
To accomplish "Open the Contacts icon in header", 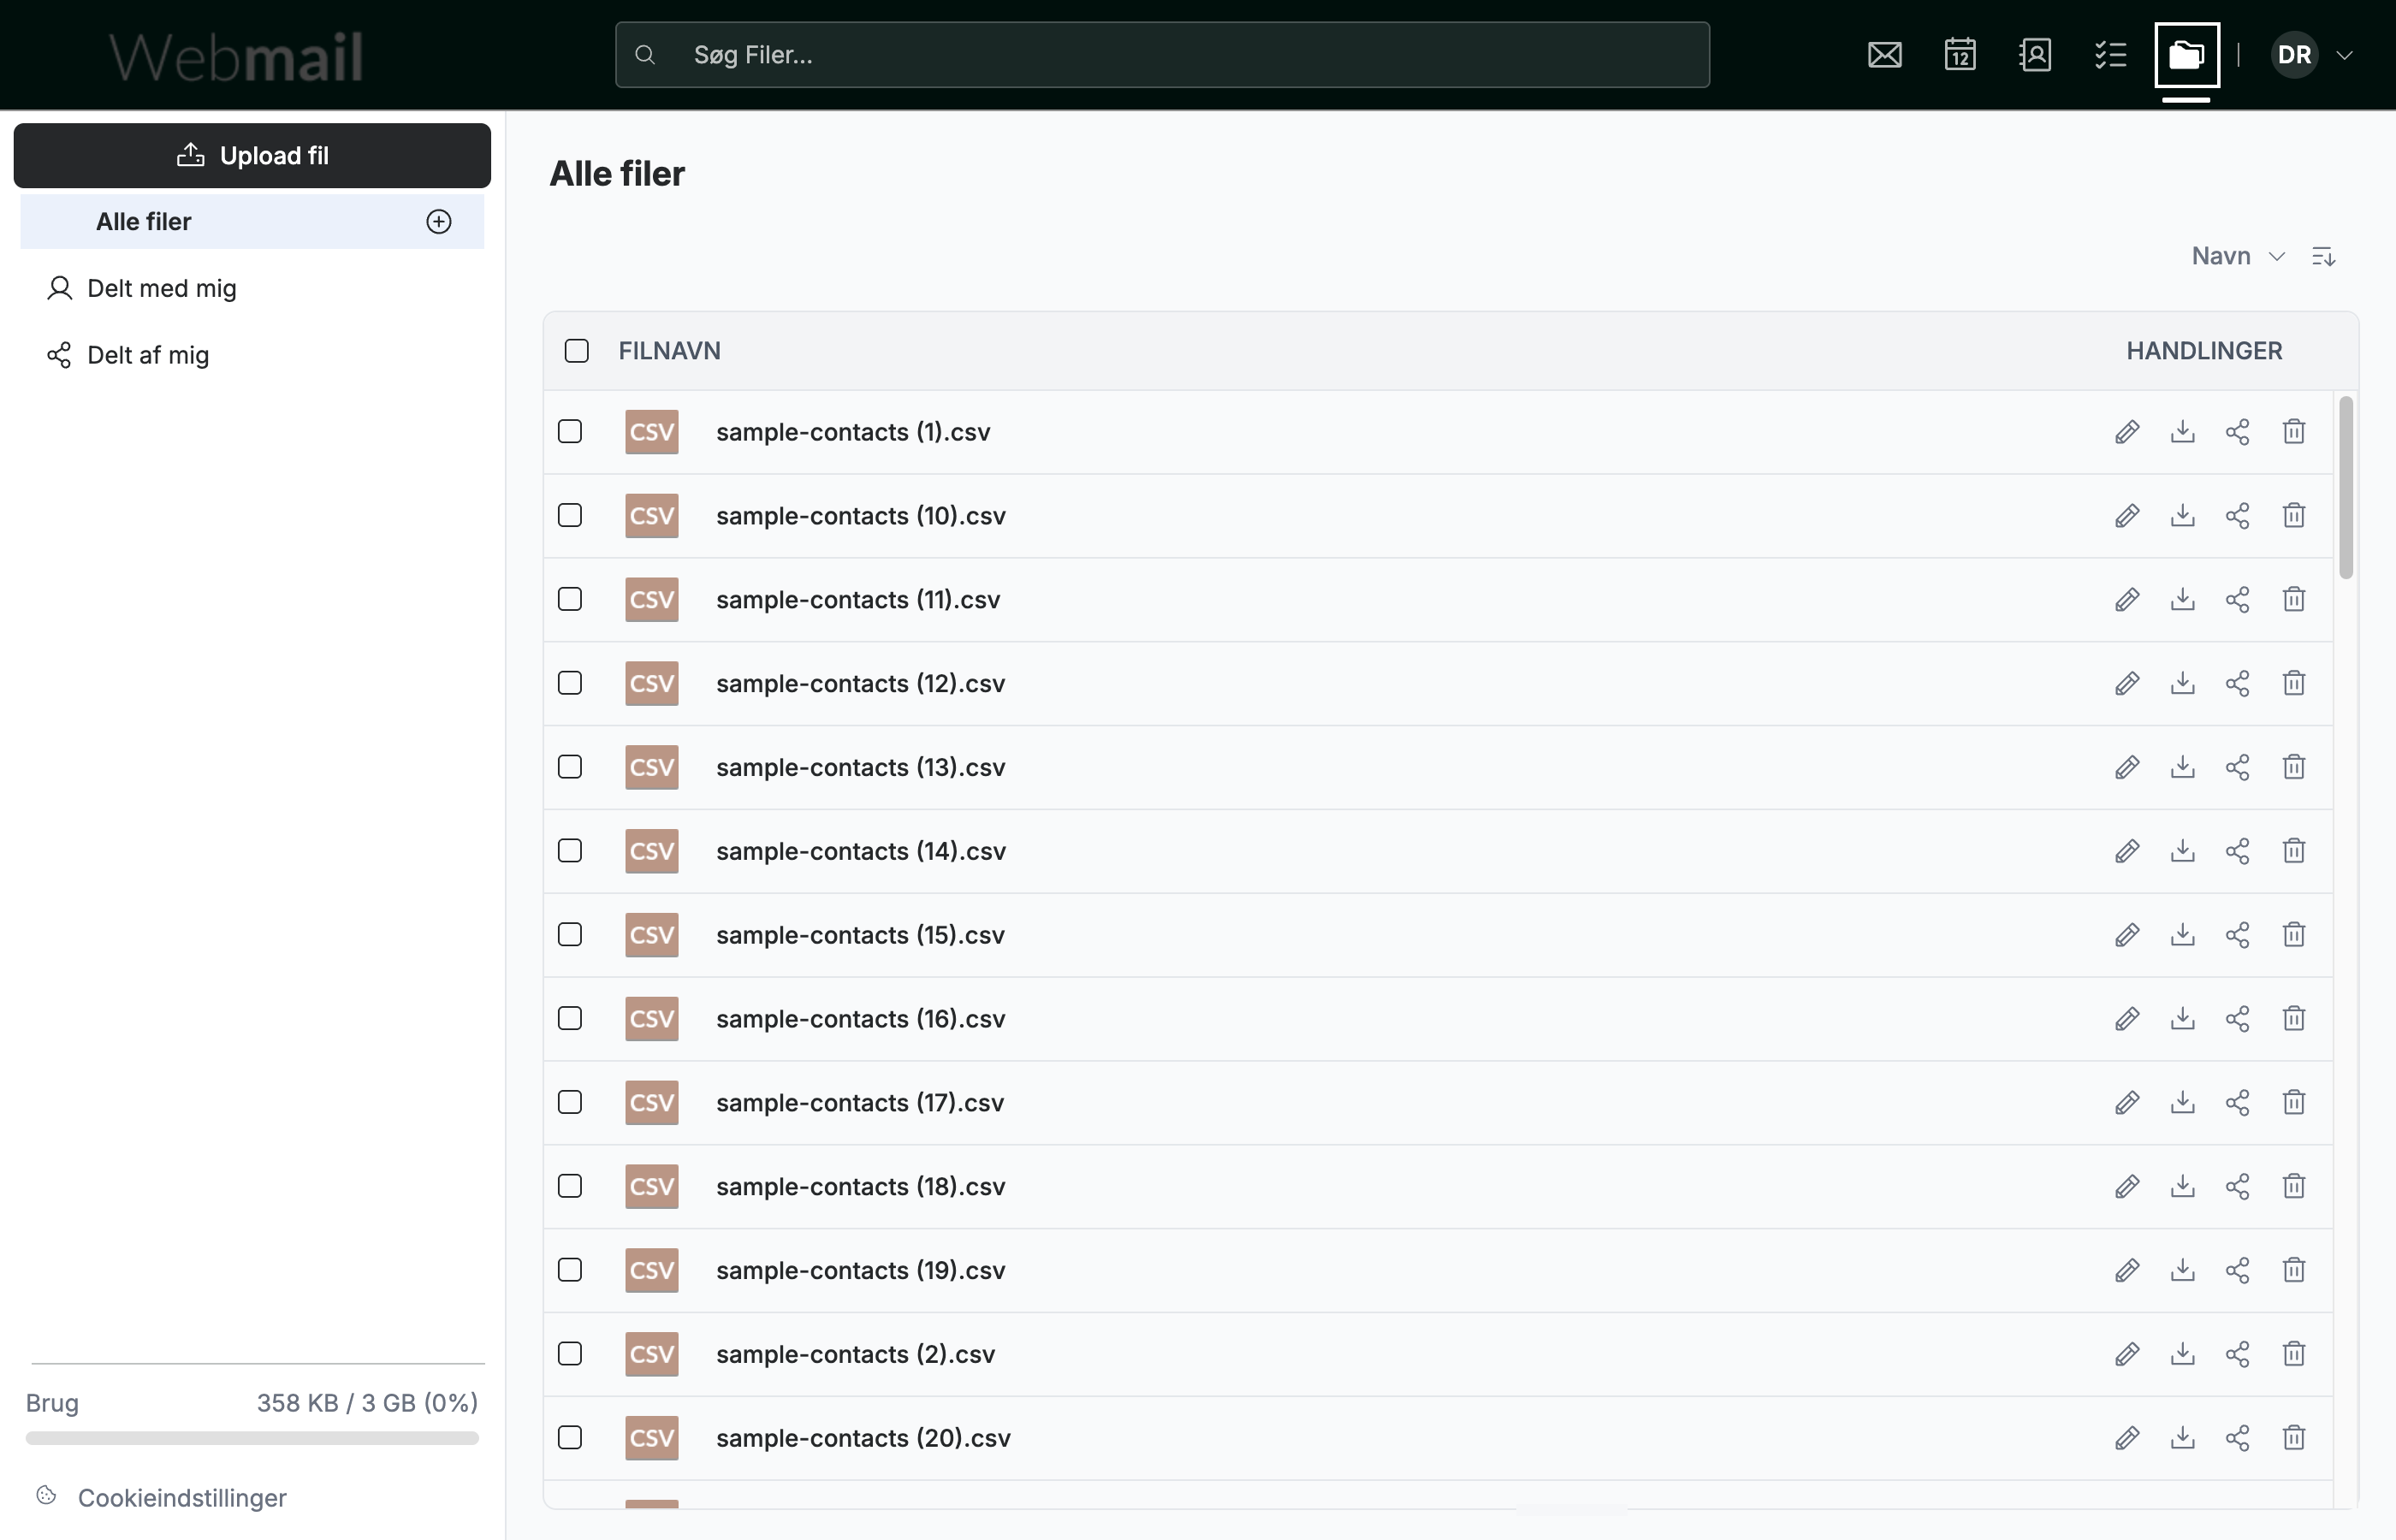I will pos(2035,55).
